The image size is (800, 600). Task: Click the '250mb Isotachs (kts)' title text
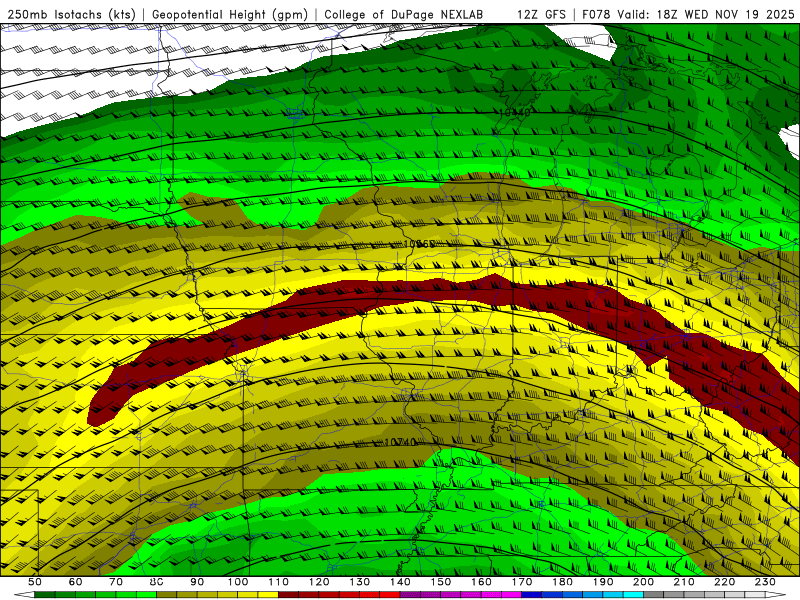click(72, 15)
